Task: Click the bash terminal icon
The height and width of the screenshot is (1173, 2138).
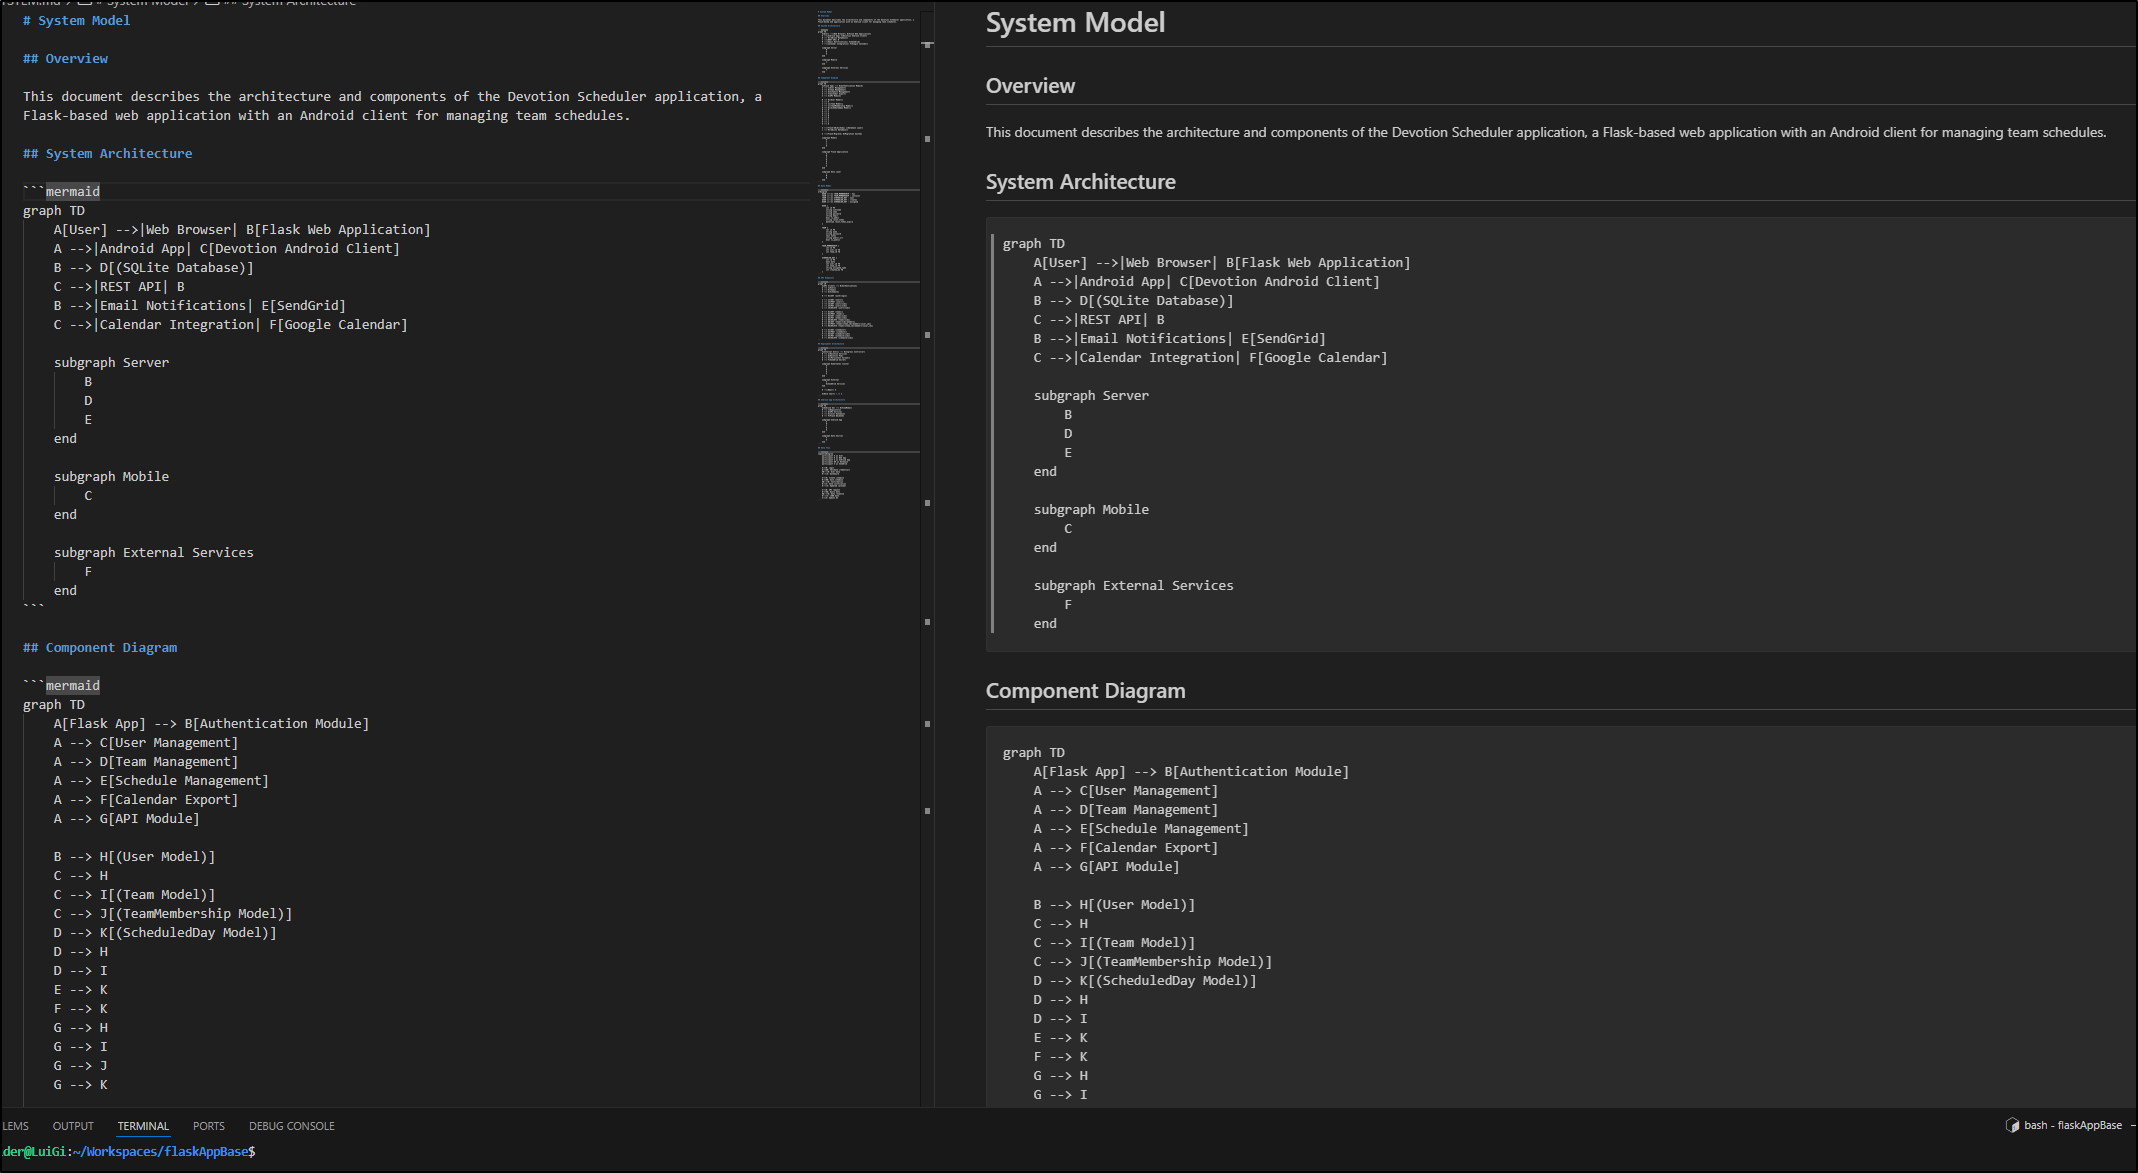Action: pyautogui.click(x=2012, y=1125)
